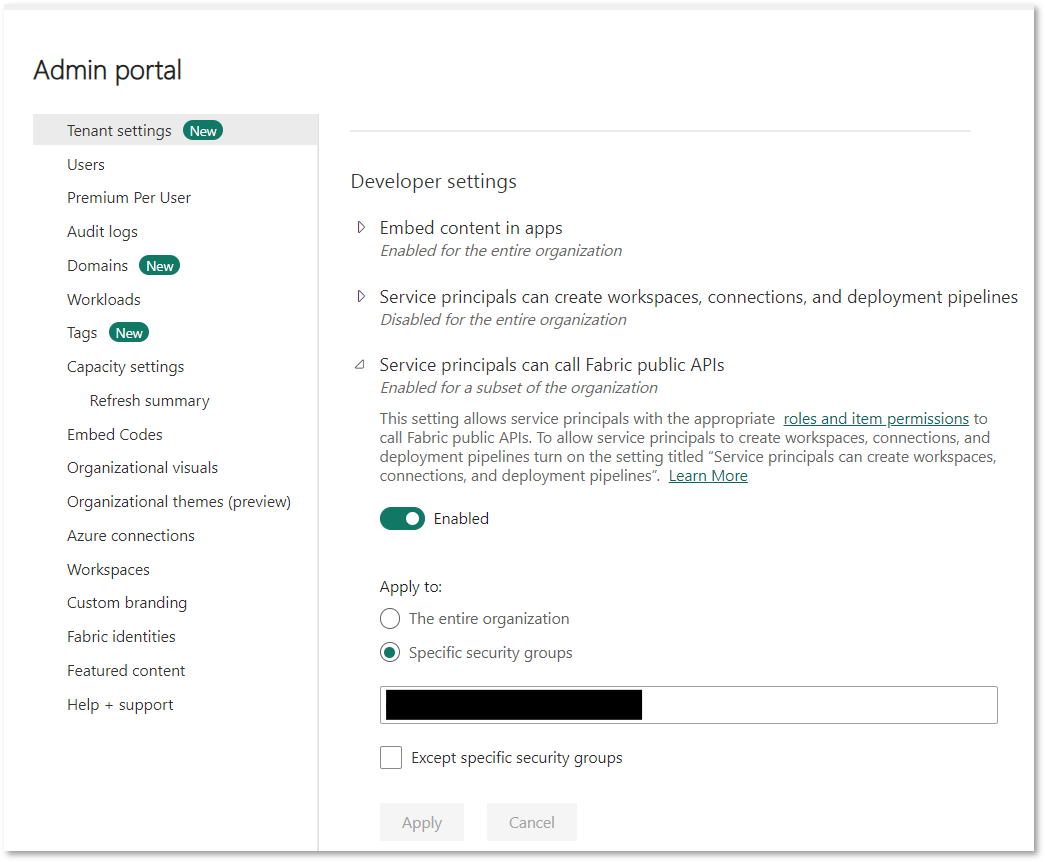Click the 'Apply to:' label
This screenshot has height=862, width=1045.
coord(411,587)
